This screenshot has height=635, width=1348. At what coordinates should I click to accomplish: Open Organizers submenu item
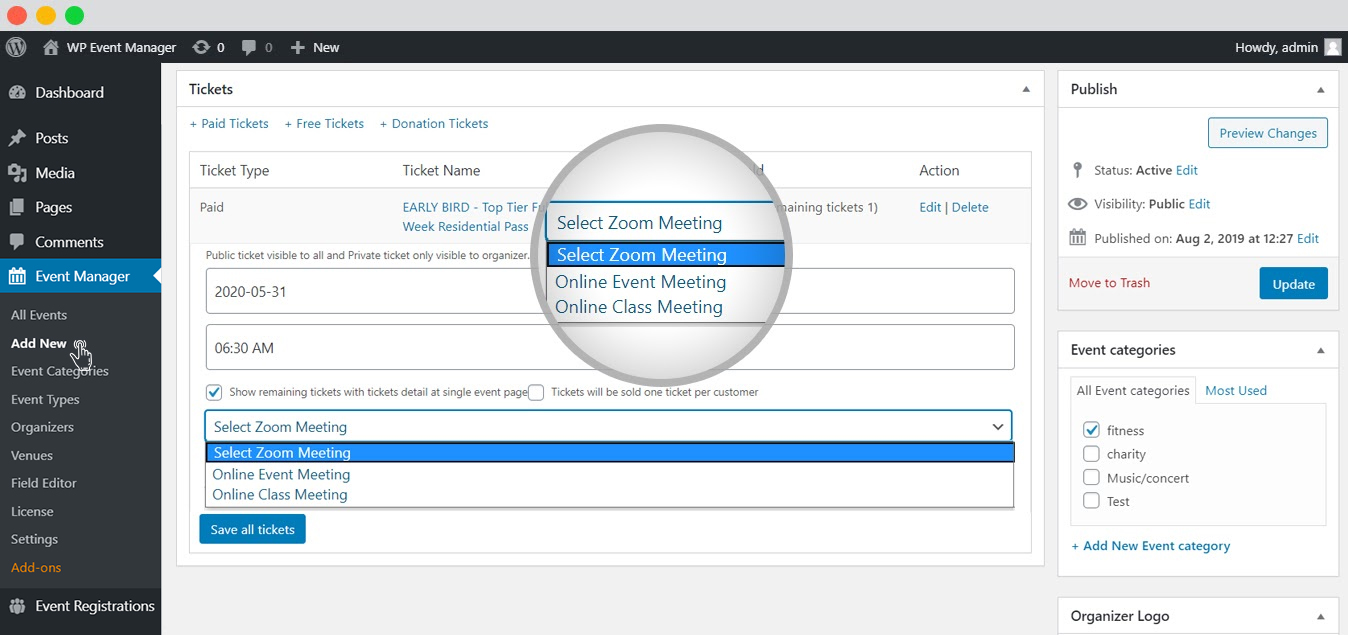[42, 427]
